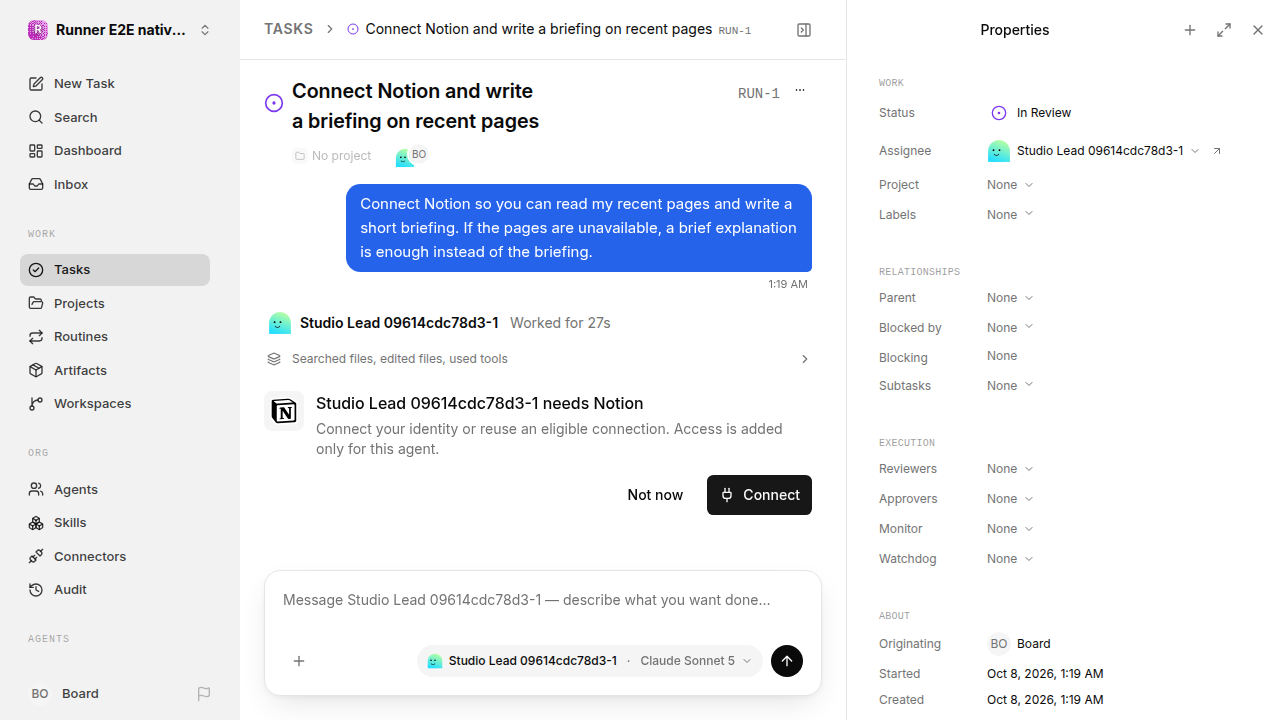Send message with the arrow-up button
Viewport: 1280px width, 720px height.
point(787,661)
